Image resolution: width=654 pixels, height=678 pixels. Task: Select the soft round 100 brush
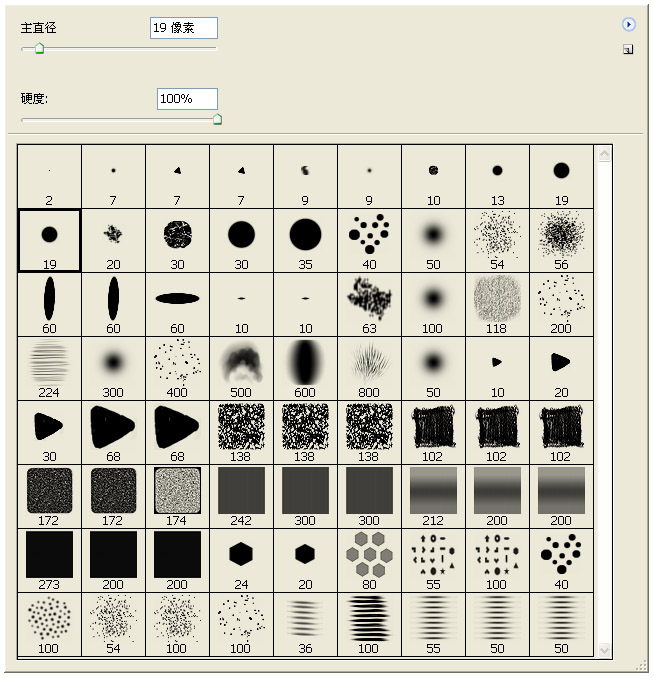click(433, 304)
